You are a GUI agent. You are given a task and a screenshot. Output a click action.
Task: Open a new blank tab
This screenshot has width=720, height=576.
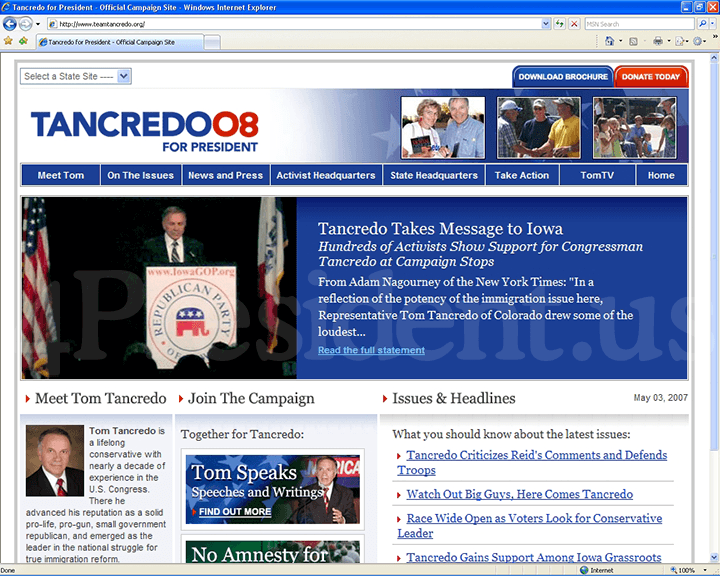tap(212, 42)
